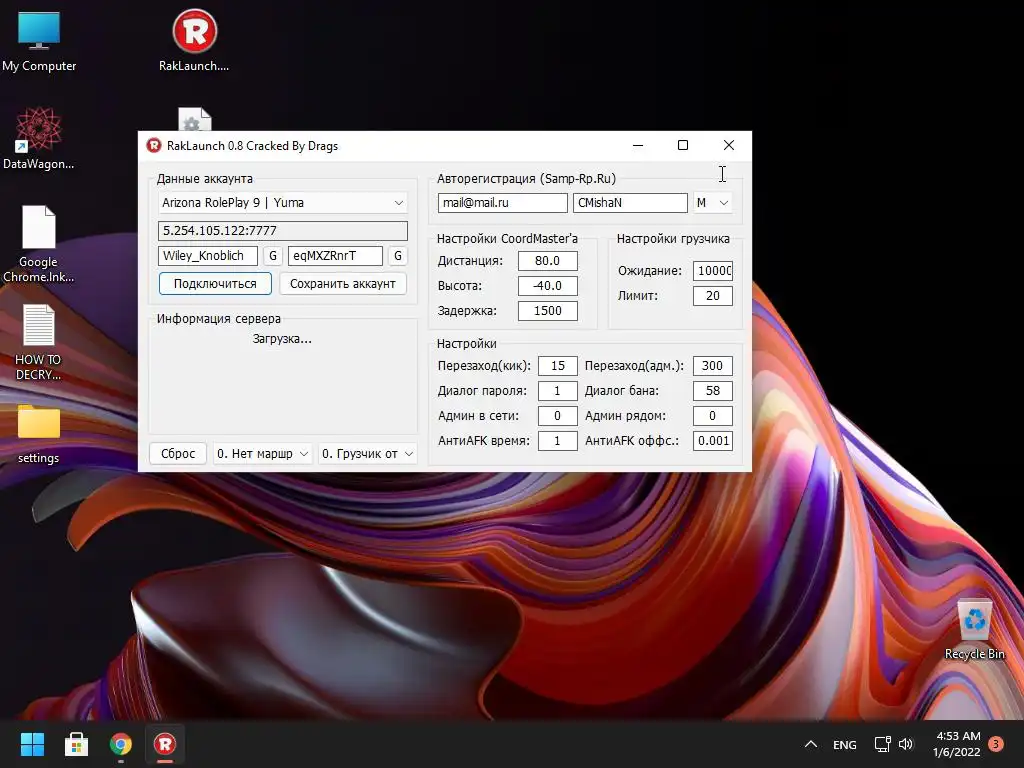Close the RakLaunch window

[729, 145]
